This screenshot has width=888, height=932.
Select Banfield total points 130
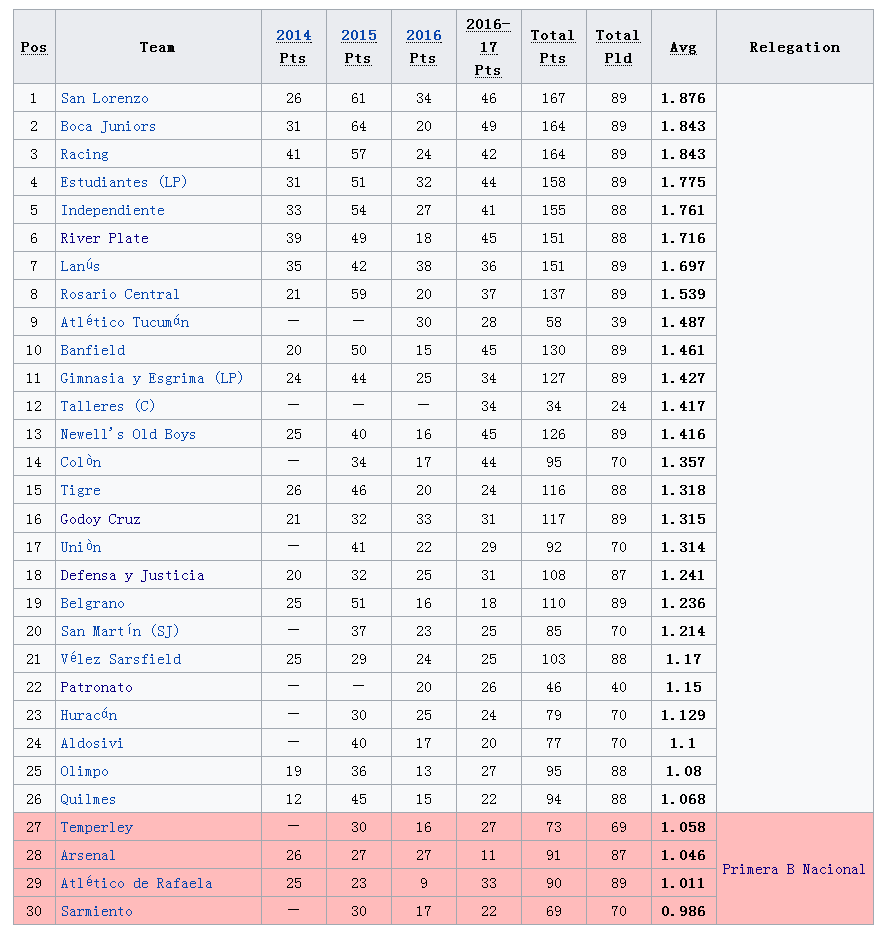coord(553,350)
